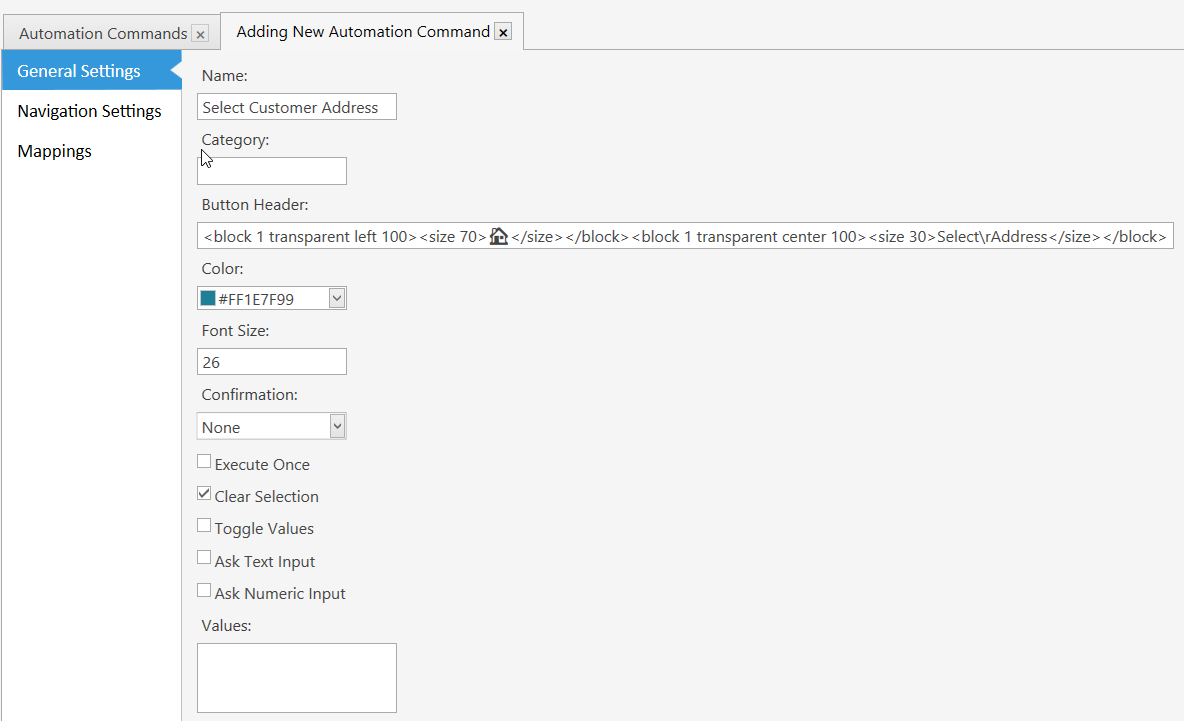The height and width of the screenshot is (721, 1184).
Task: Check the Ask Numeric Input checkbox
Action: (204, 590)
